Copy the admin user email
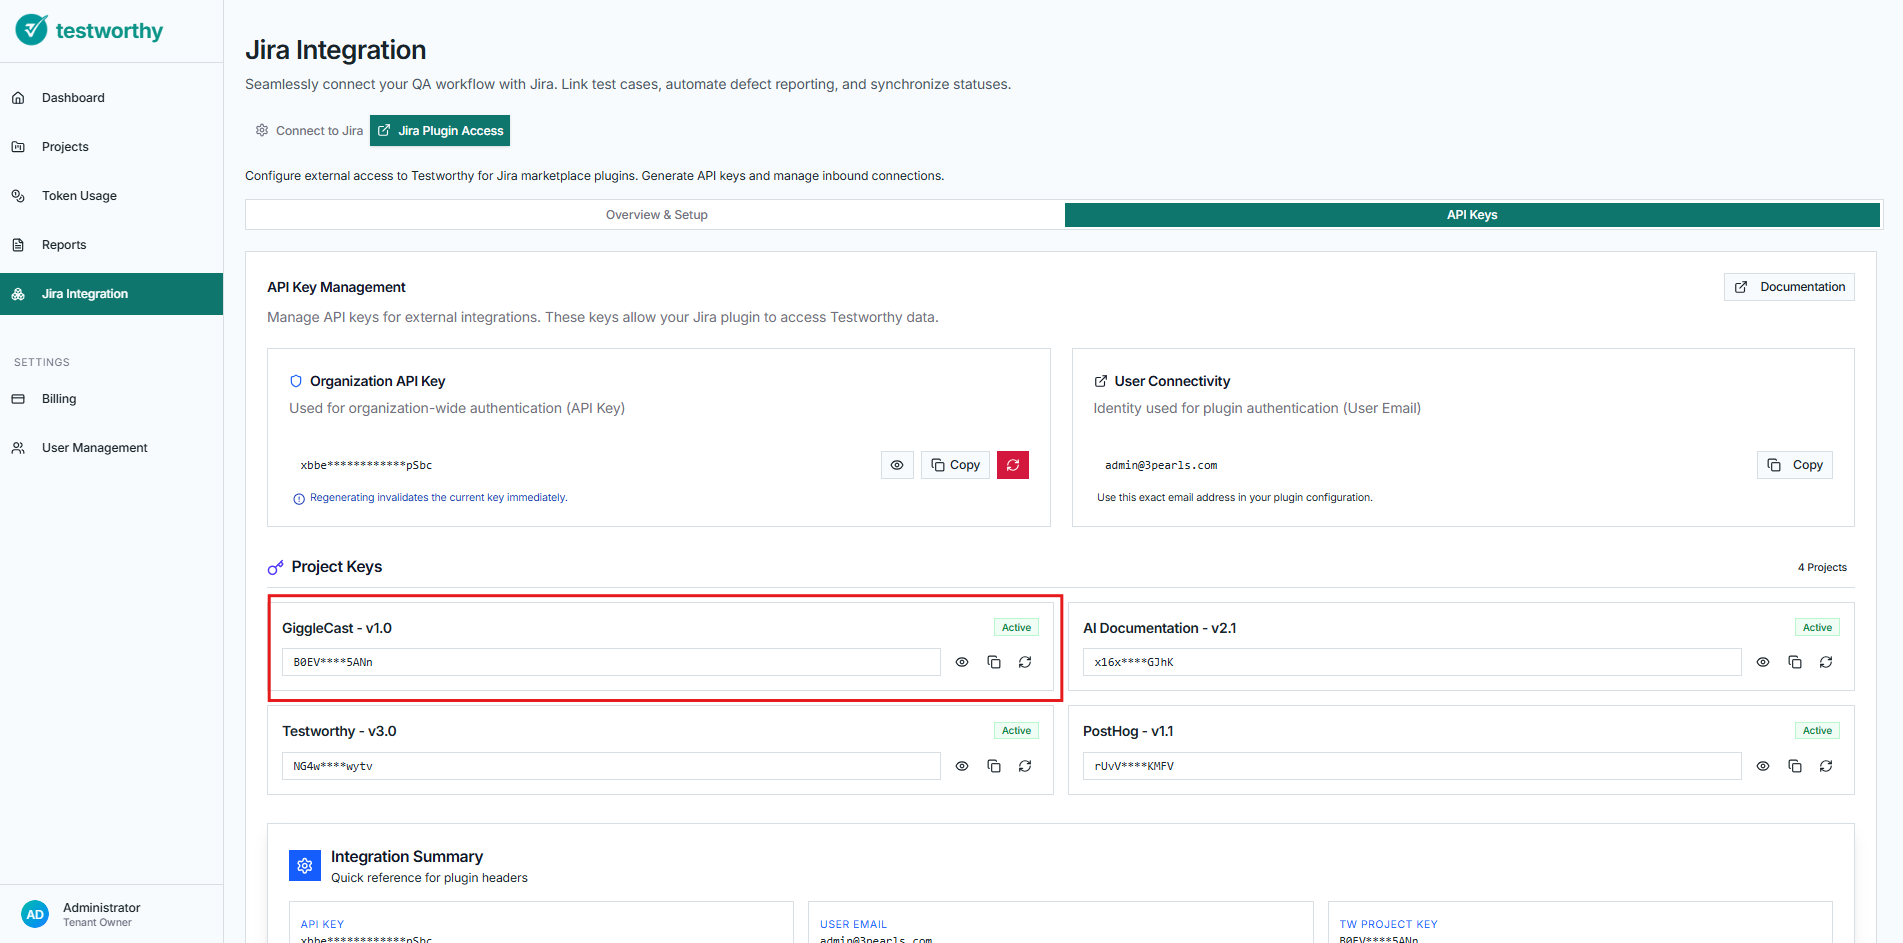This screenshot has height=943, width=1903. [1795, 465]
